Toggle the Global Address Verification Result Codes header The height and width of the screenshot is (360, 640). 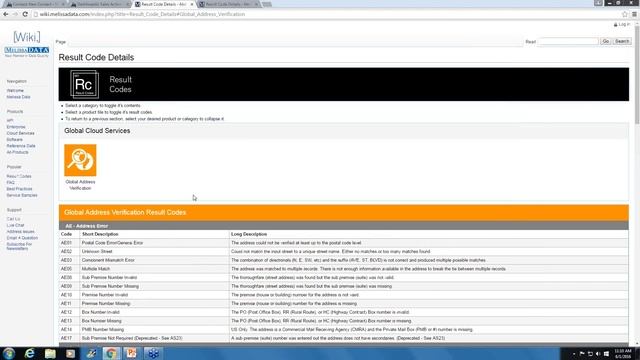tap(344, 213)
